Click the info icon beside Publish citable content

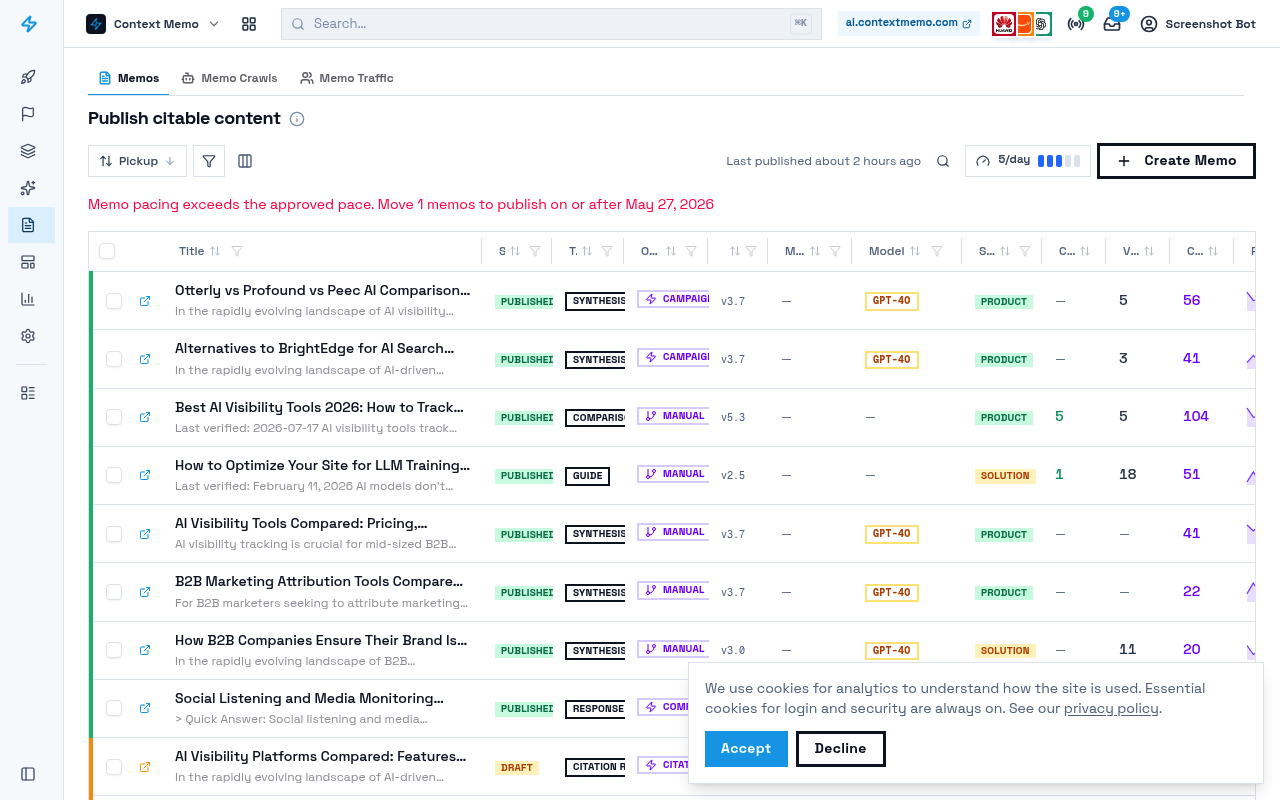297,119
